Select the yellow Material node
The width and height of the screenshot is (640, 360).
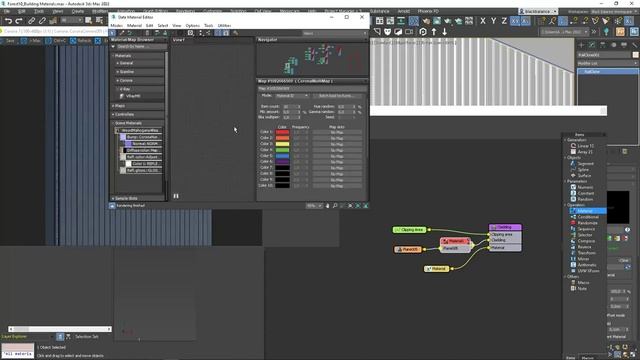tap(436, 269)
